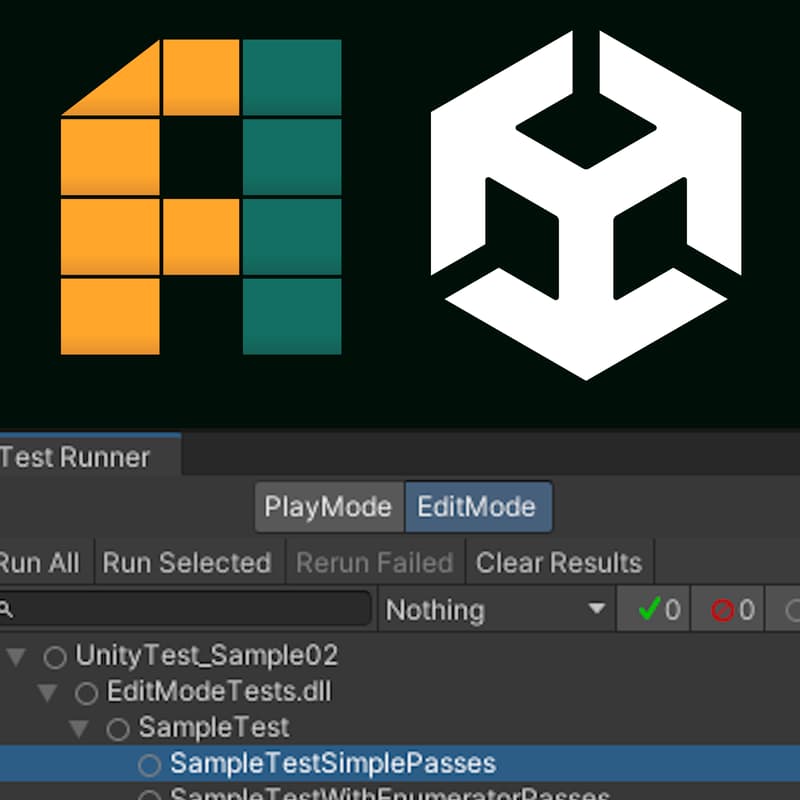Collapse the SampleTest node

click(79, 729)
